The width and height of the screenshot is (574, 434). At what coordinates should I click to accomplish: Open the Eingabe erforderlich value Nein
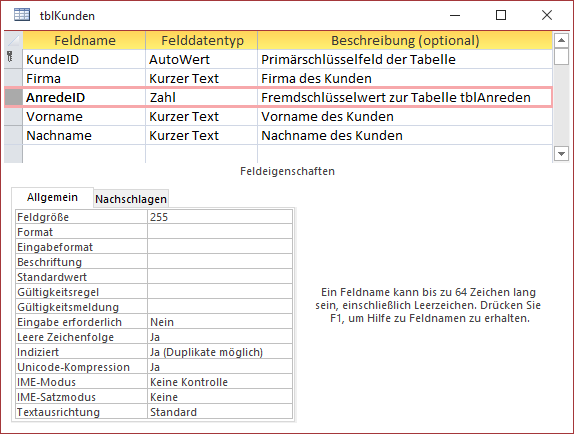click(x=220, y=322)
